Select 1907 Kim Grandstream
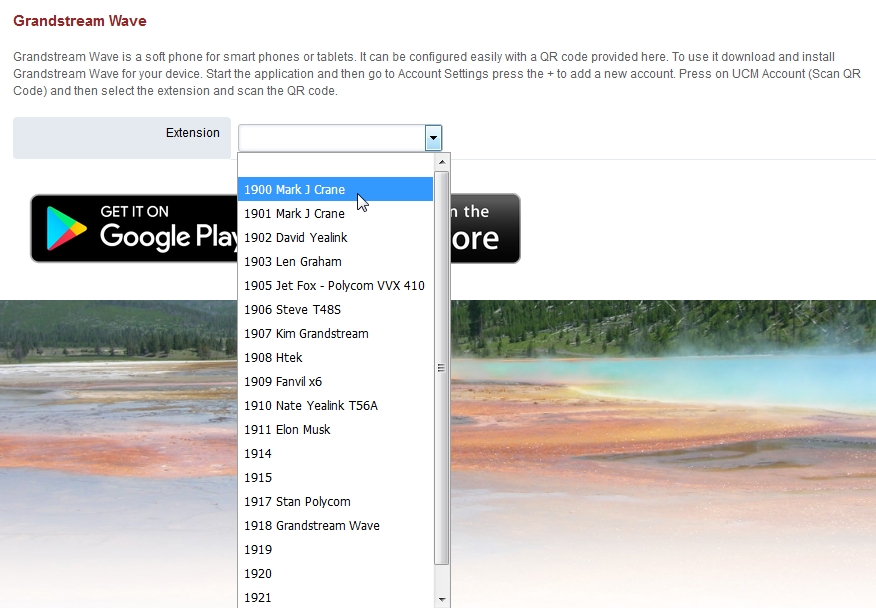Viewport: 876px width, 608px height. 335,334
